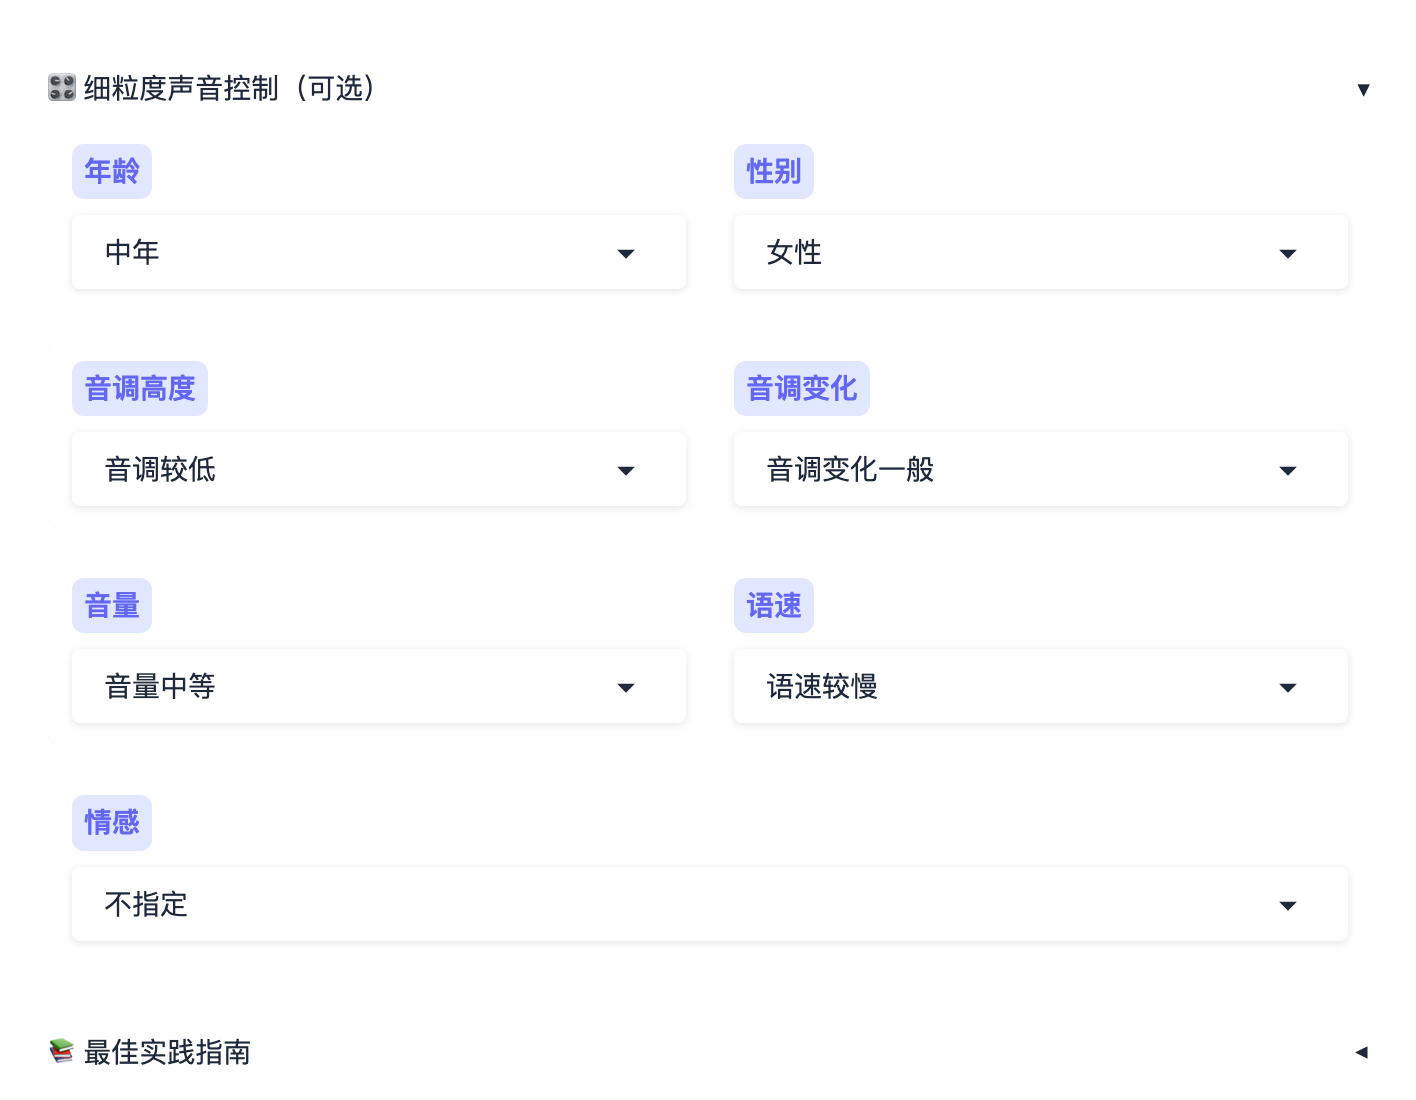Click the caret arrow in 中年 field
This screenshot has width=1416, height=1100.
coord(626,254)
